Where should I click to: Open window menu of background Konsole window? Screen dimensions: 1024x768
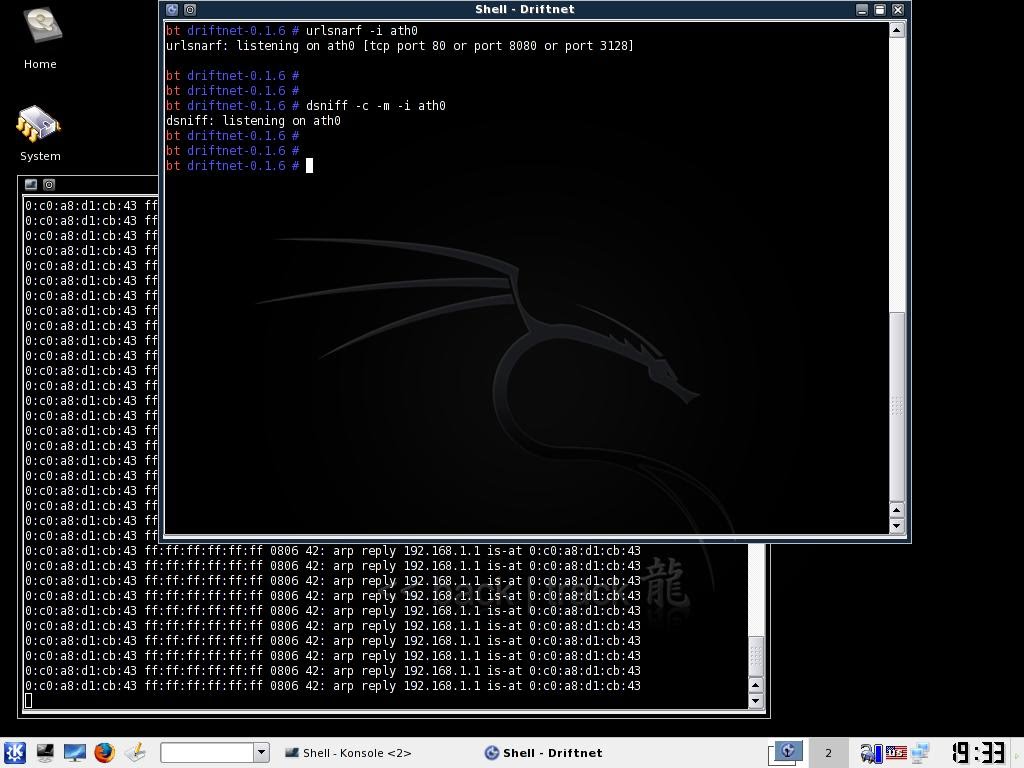pyautogui.click(x=31, y=184)
